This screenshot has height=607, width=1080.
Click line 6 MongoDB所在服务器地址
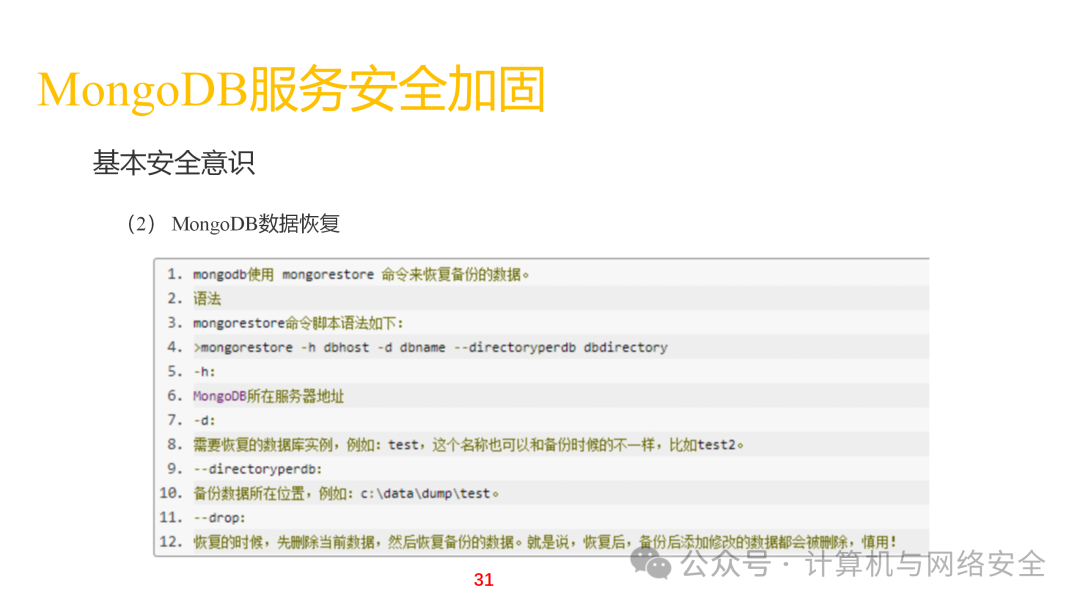point(268,396)
